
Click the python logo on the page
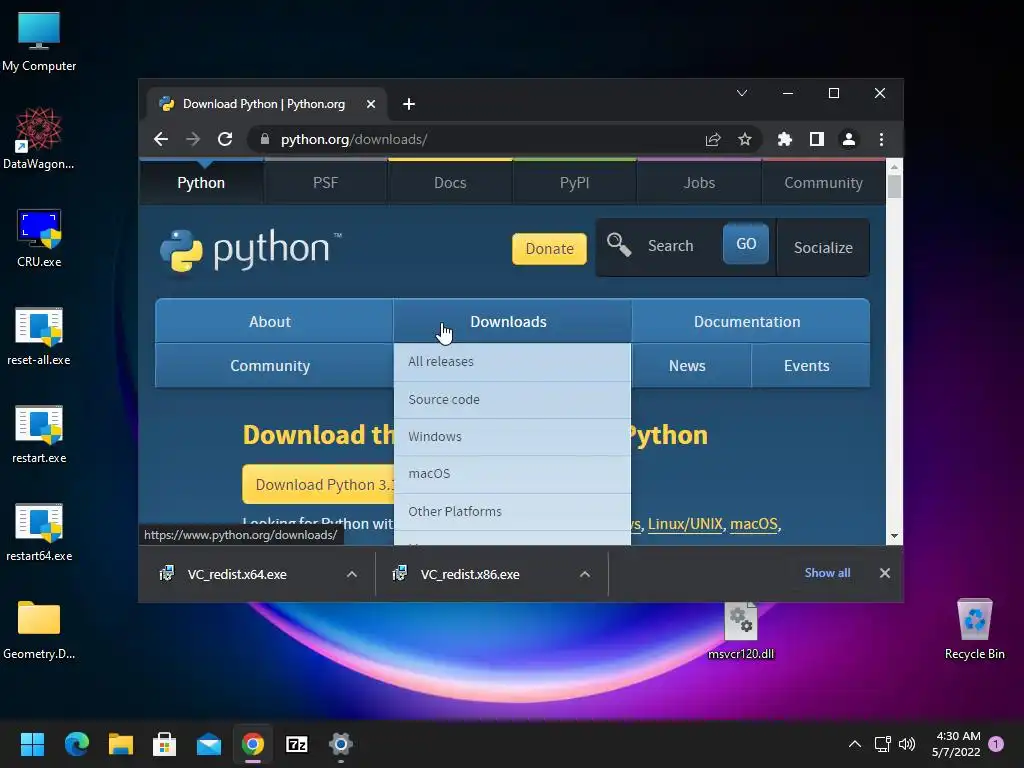coord(250,249)
